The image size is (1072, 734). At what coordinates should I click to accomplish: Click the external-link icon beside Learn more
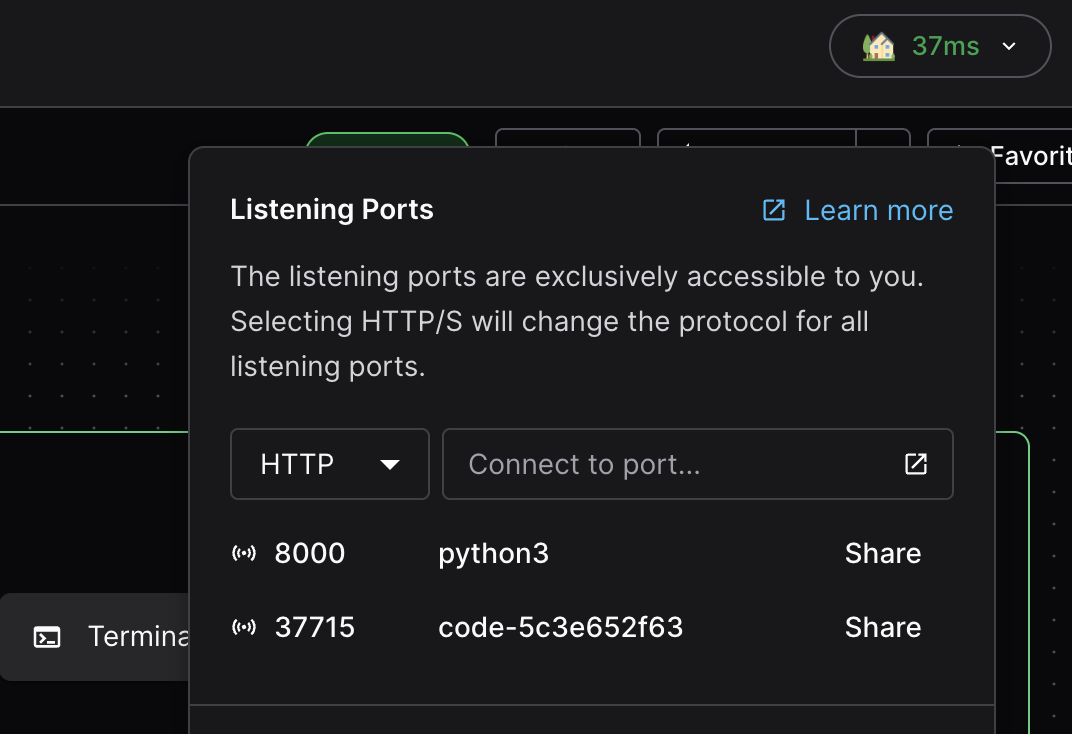pyautogui.click(x=773, y=210)
